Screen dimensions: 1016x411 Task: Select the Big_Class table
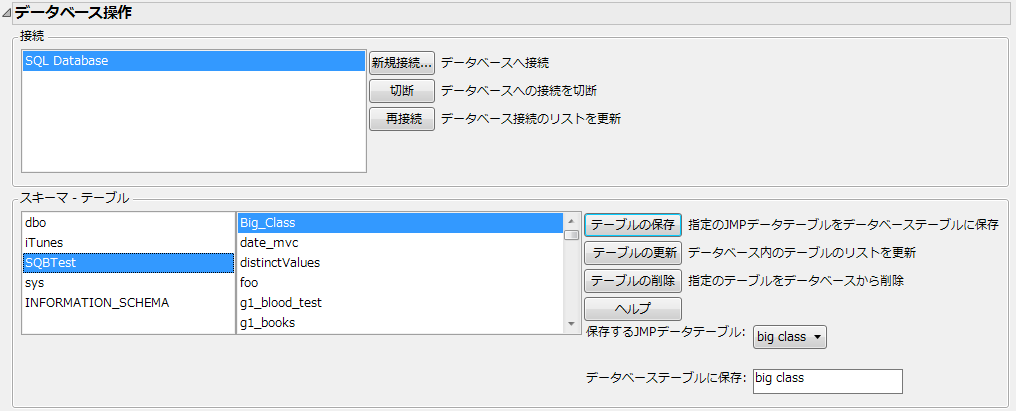click(400, 223)
